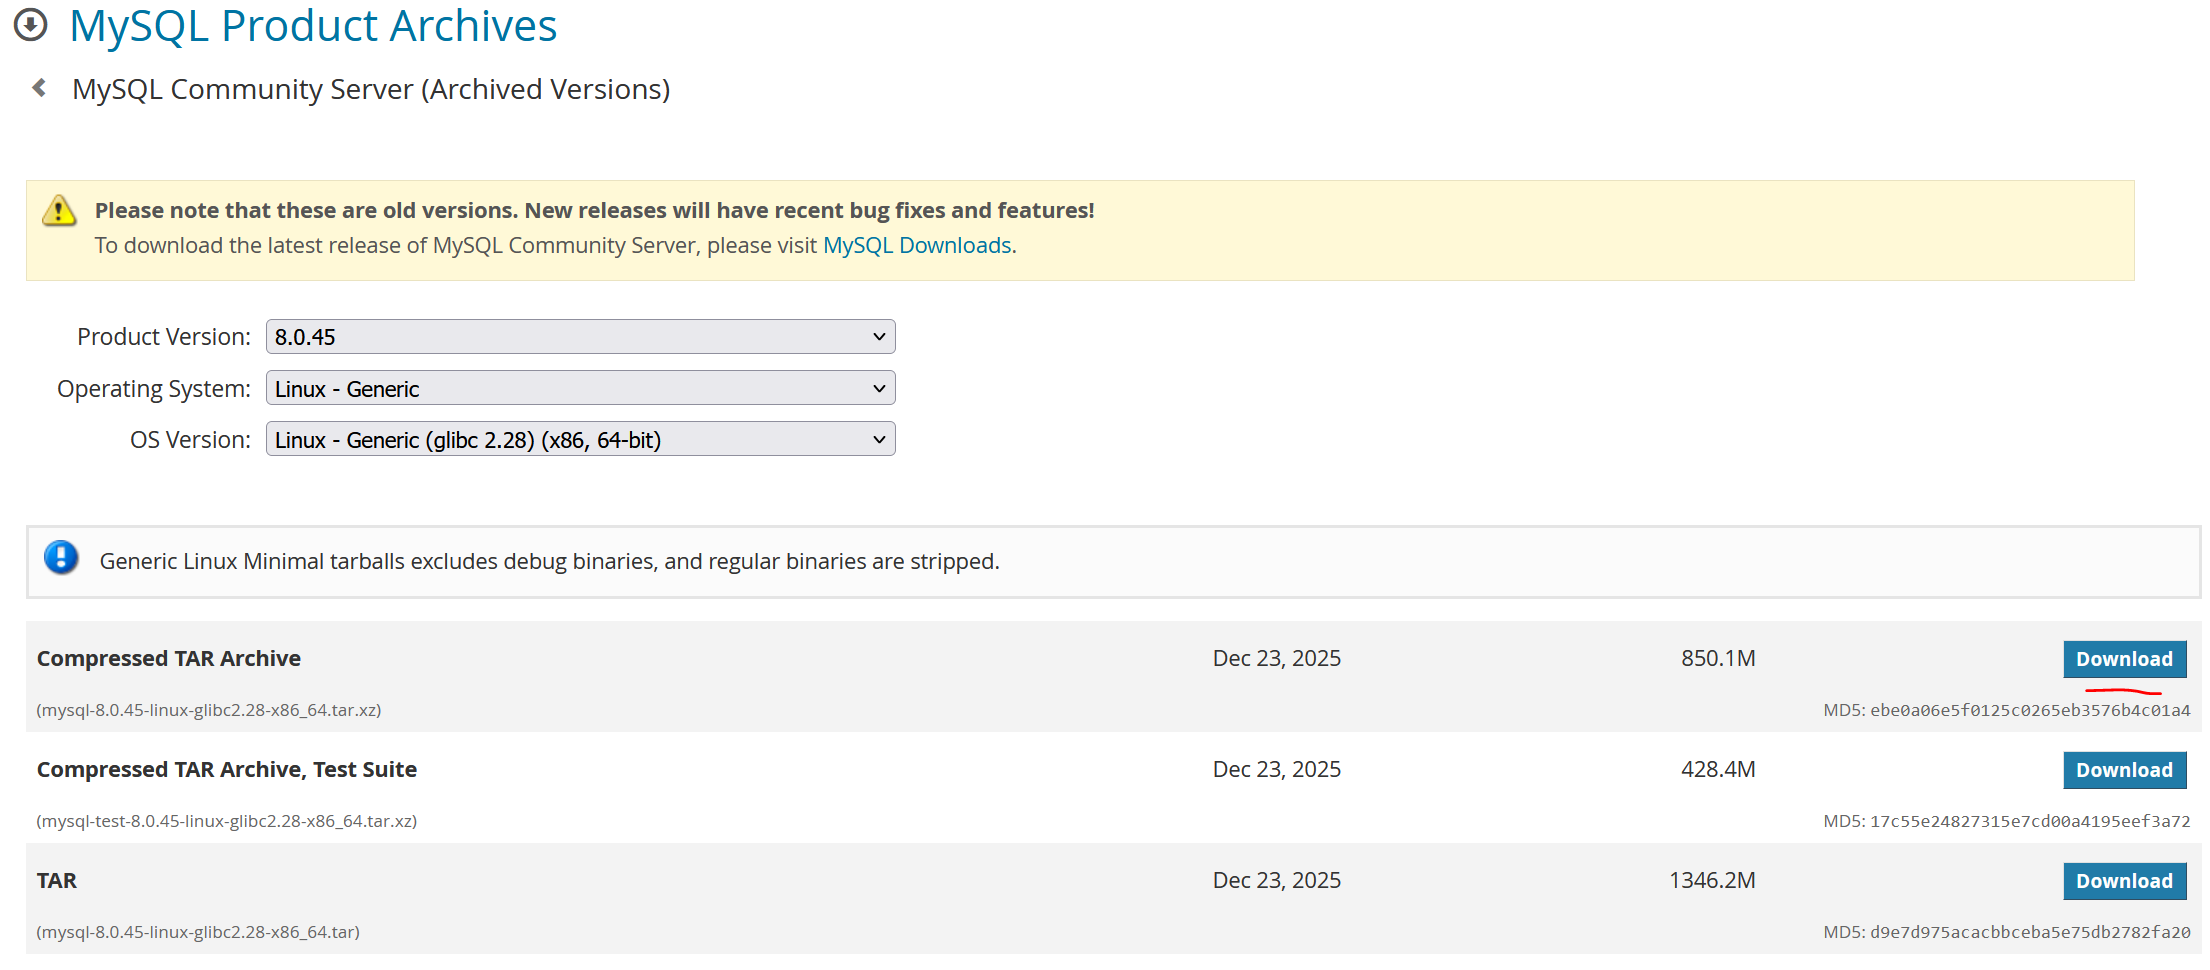Click filename mysql-8.0.45-linux-glibc2.28-x86_64.tar.xz
This screenshot has height=970, width=2210.
209,710
